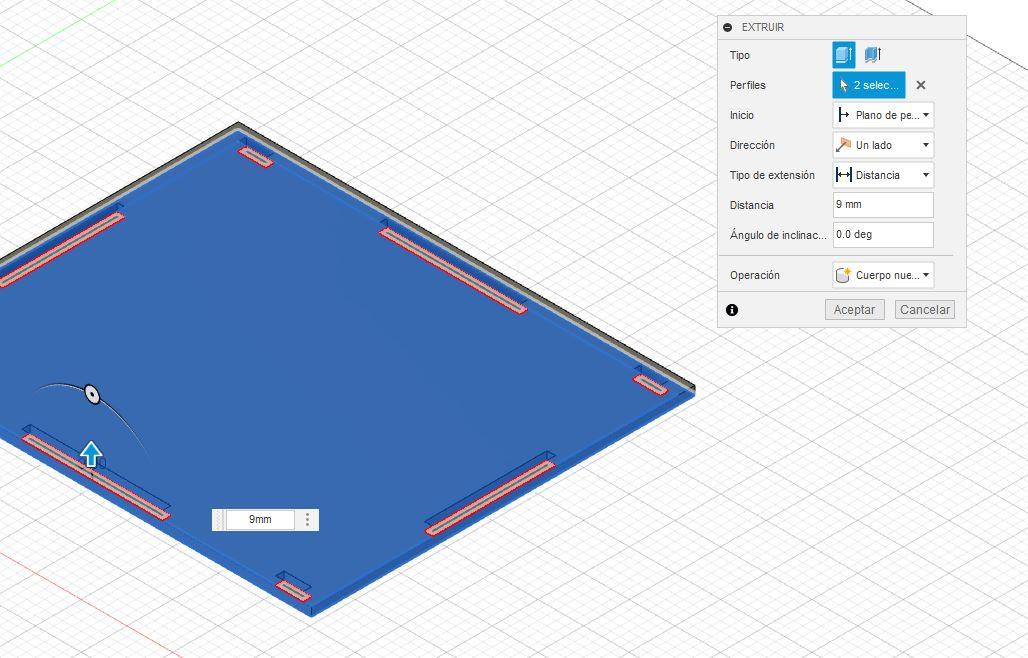This screenshot has height=658, width=1028.
Task: Click the Aceptar button
Action: pyautogui.click(x=854, y=309)
